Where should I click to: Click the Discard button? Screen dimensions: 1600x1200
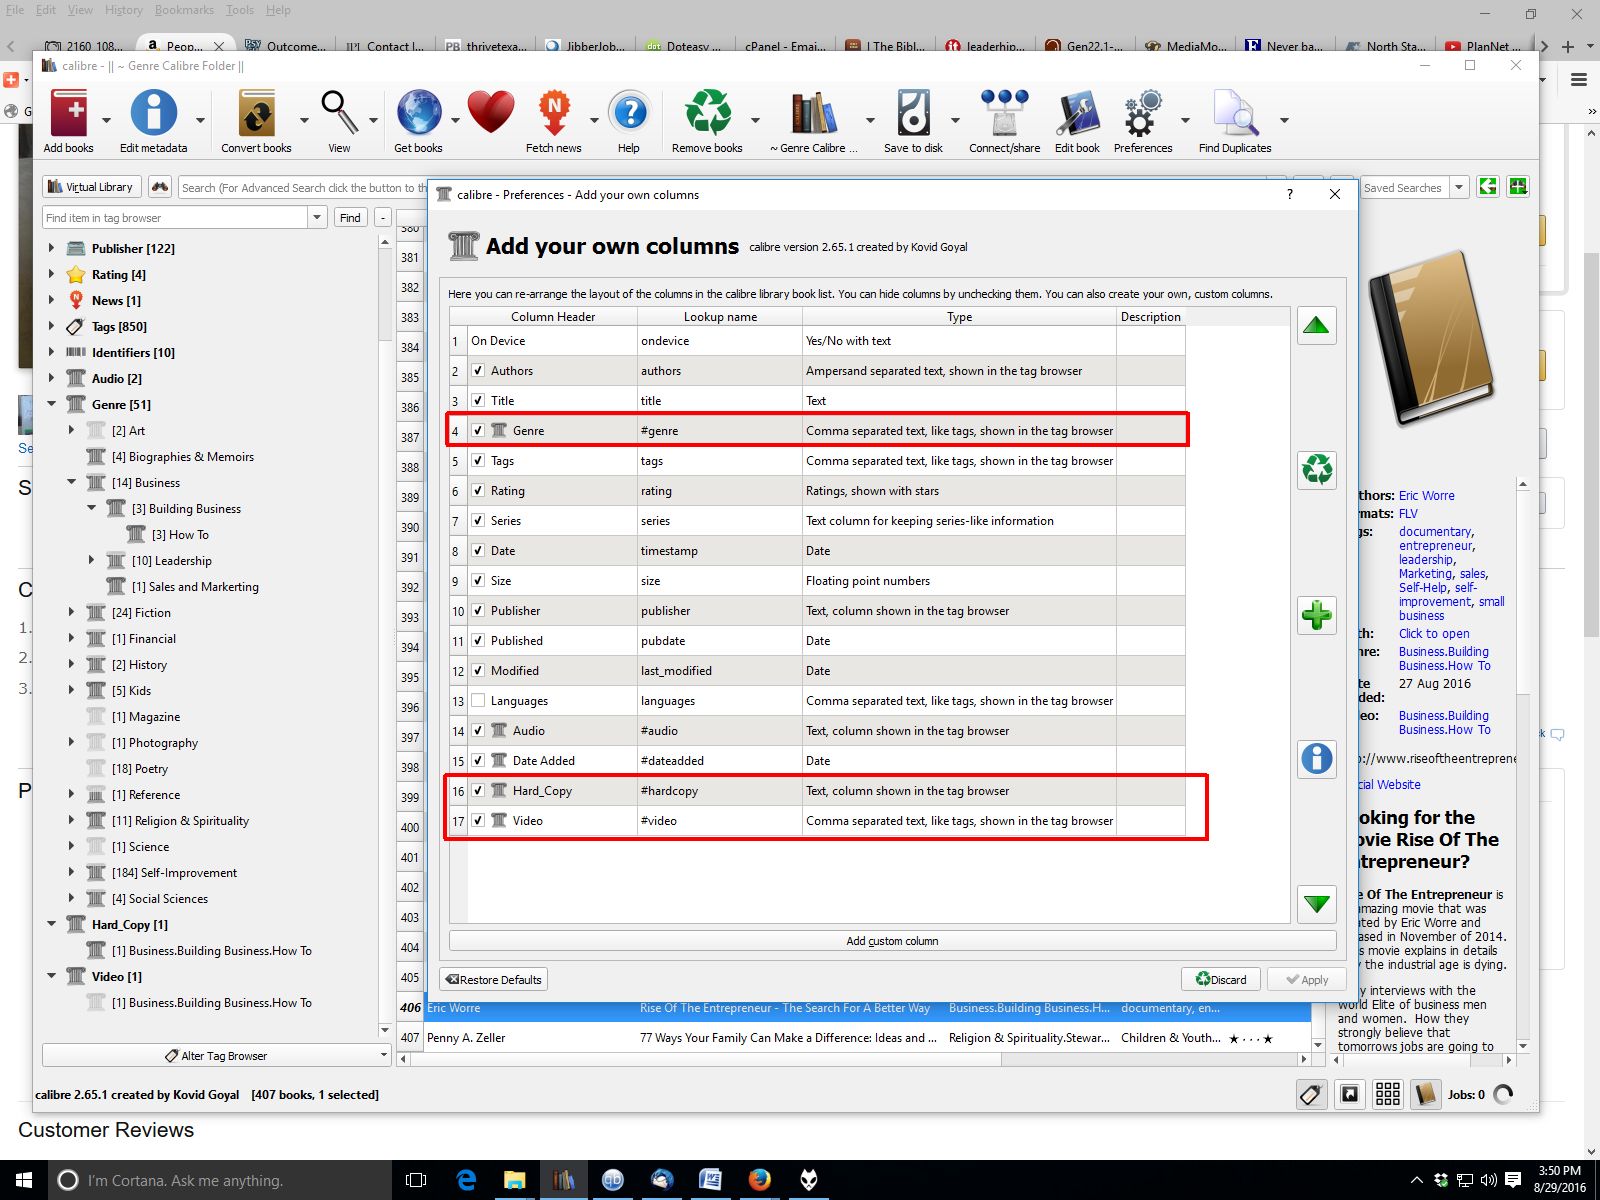coord(1221,980)
